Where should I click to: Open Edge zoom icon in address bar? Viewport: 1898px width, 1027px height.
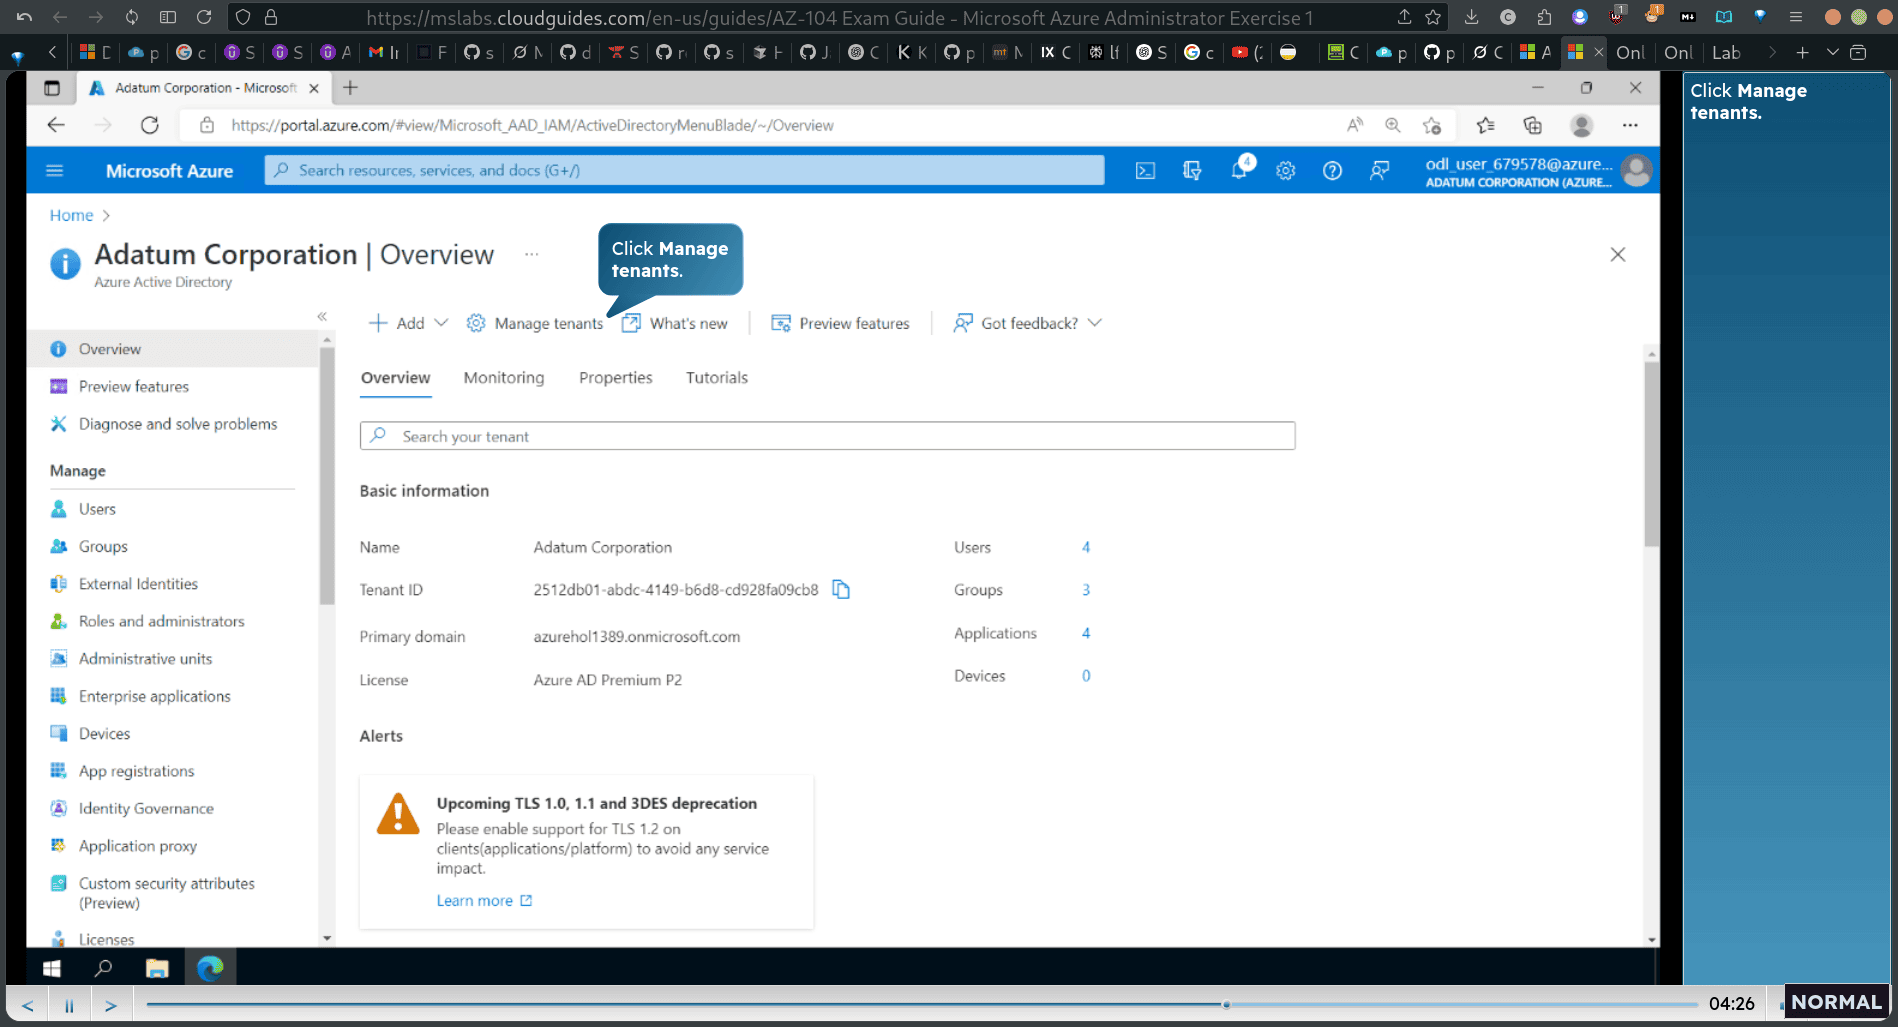tap(1392, 125)
